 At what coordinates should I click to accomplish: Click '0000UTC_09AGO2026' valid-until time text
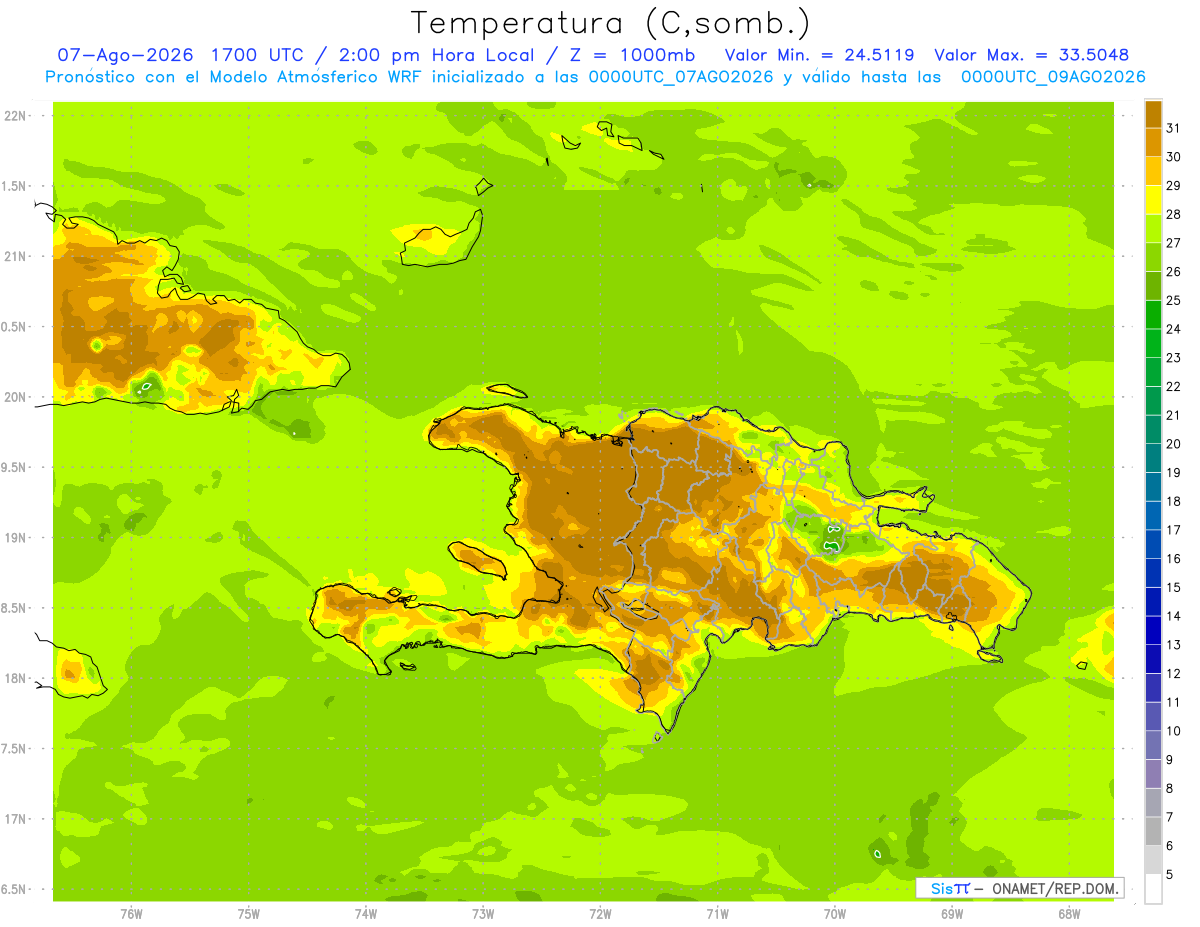coord(1053,77)
